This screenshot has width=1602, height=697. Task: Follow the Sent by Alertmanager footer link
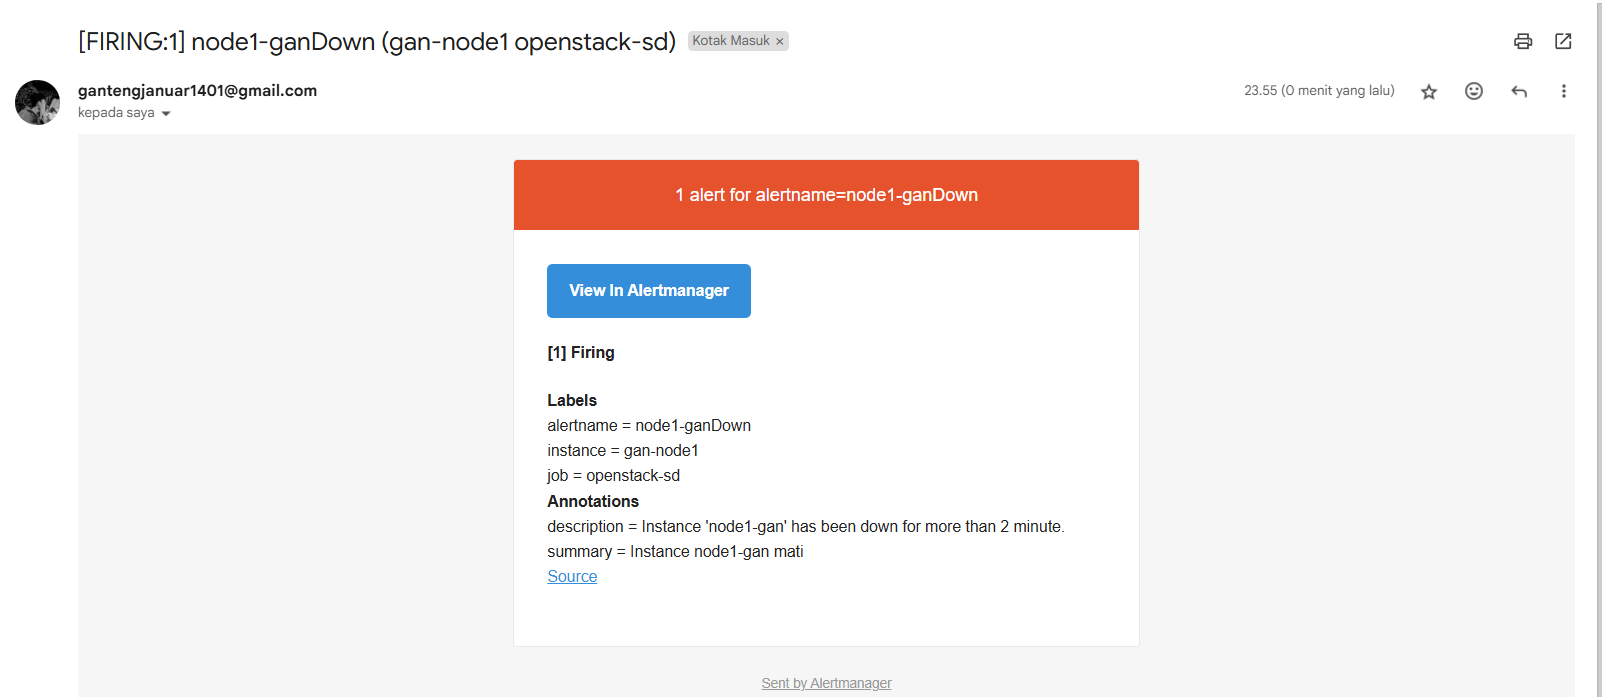coord(826,683)
